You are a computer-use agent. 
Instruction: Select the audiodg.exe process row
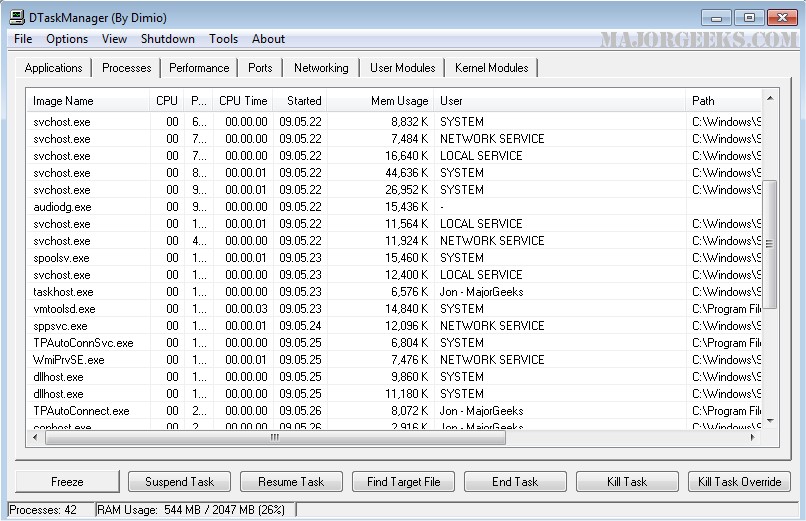(x=394, y=207)
